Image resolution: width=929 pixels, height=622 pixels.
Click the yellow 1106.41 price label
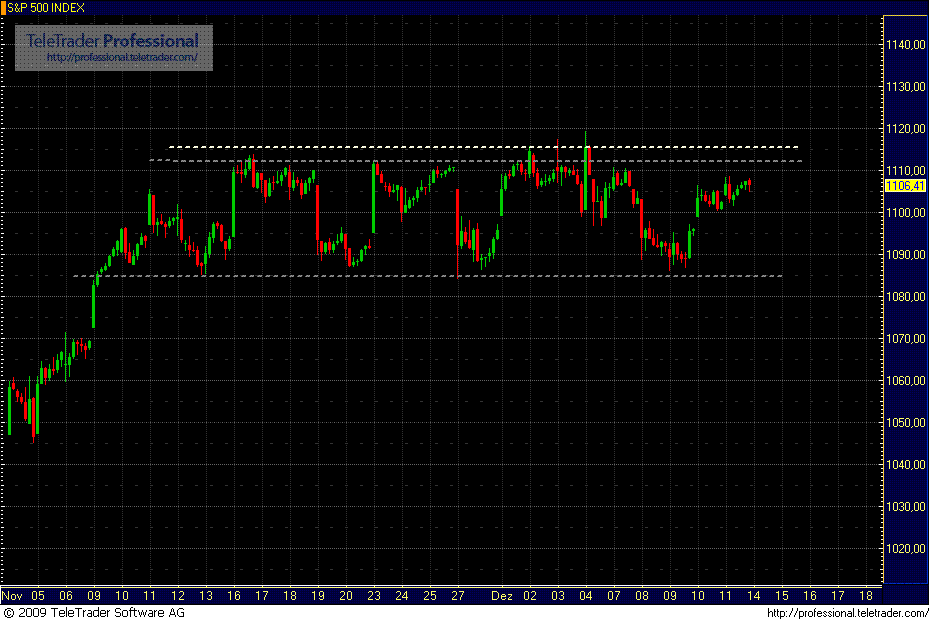(x=903, y=185)
